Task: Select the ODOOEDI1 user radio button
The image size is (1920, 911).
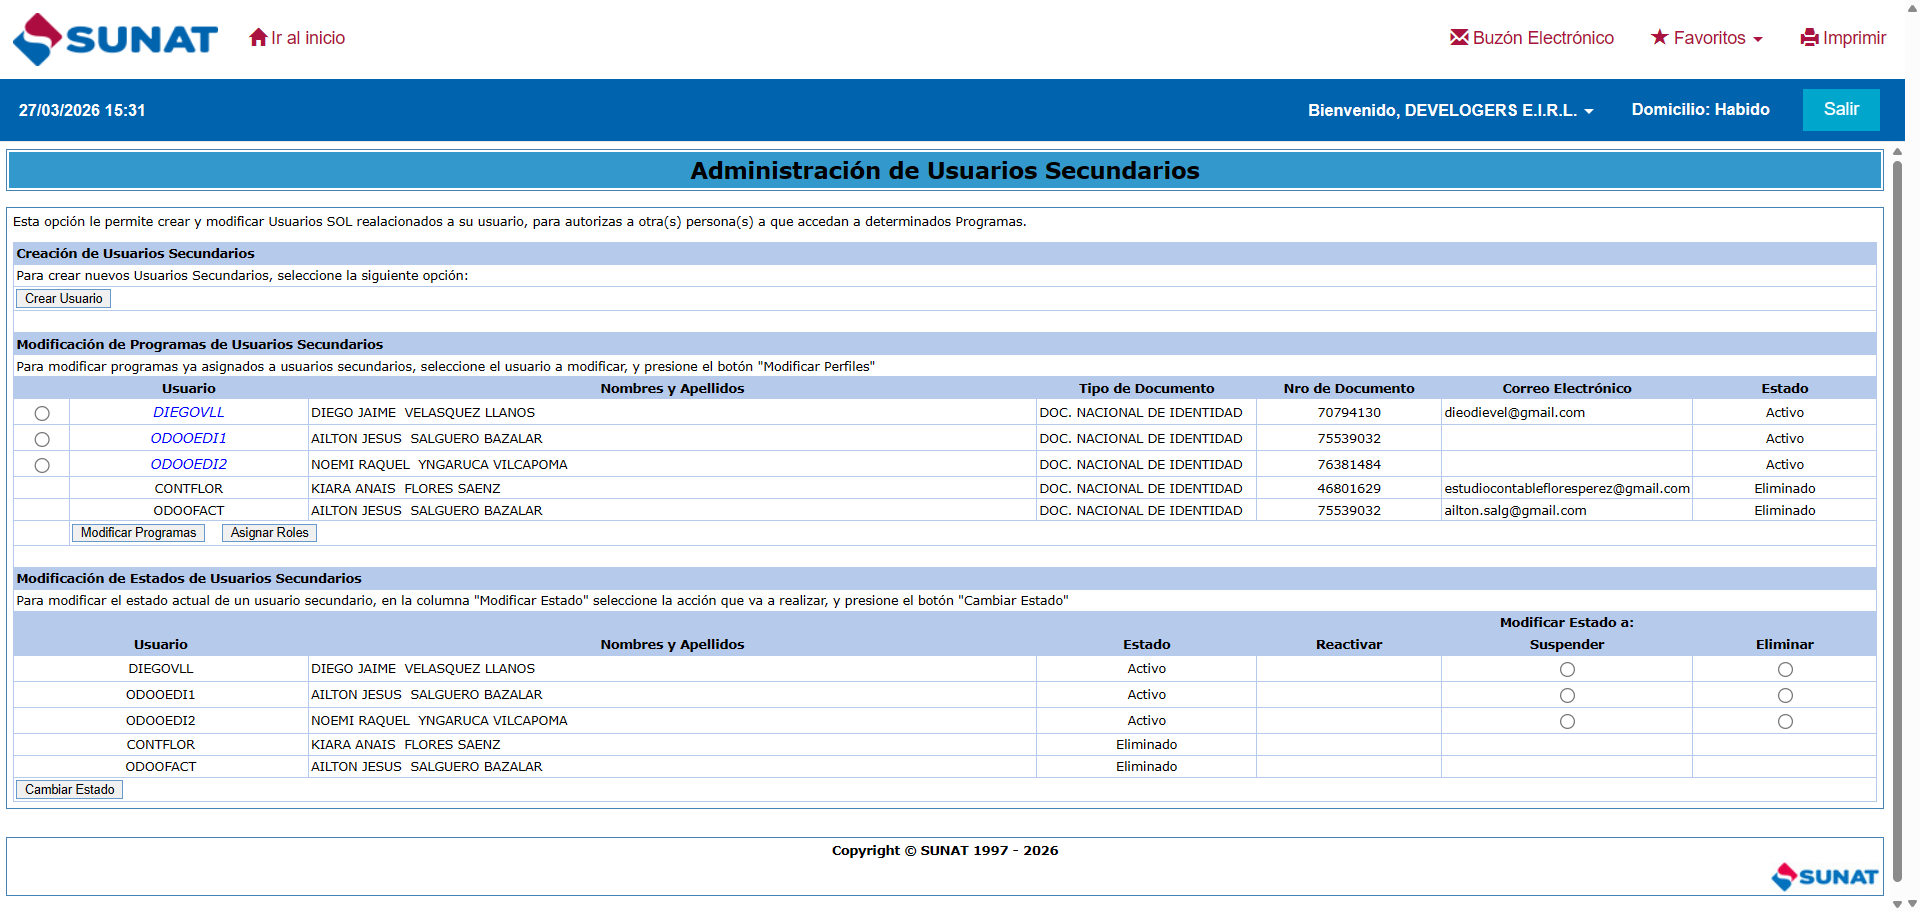Action: coord(42,439)
